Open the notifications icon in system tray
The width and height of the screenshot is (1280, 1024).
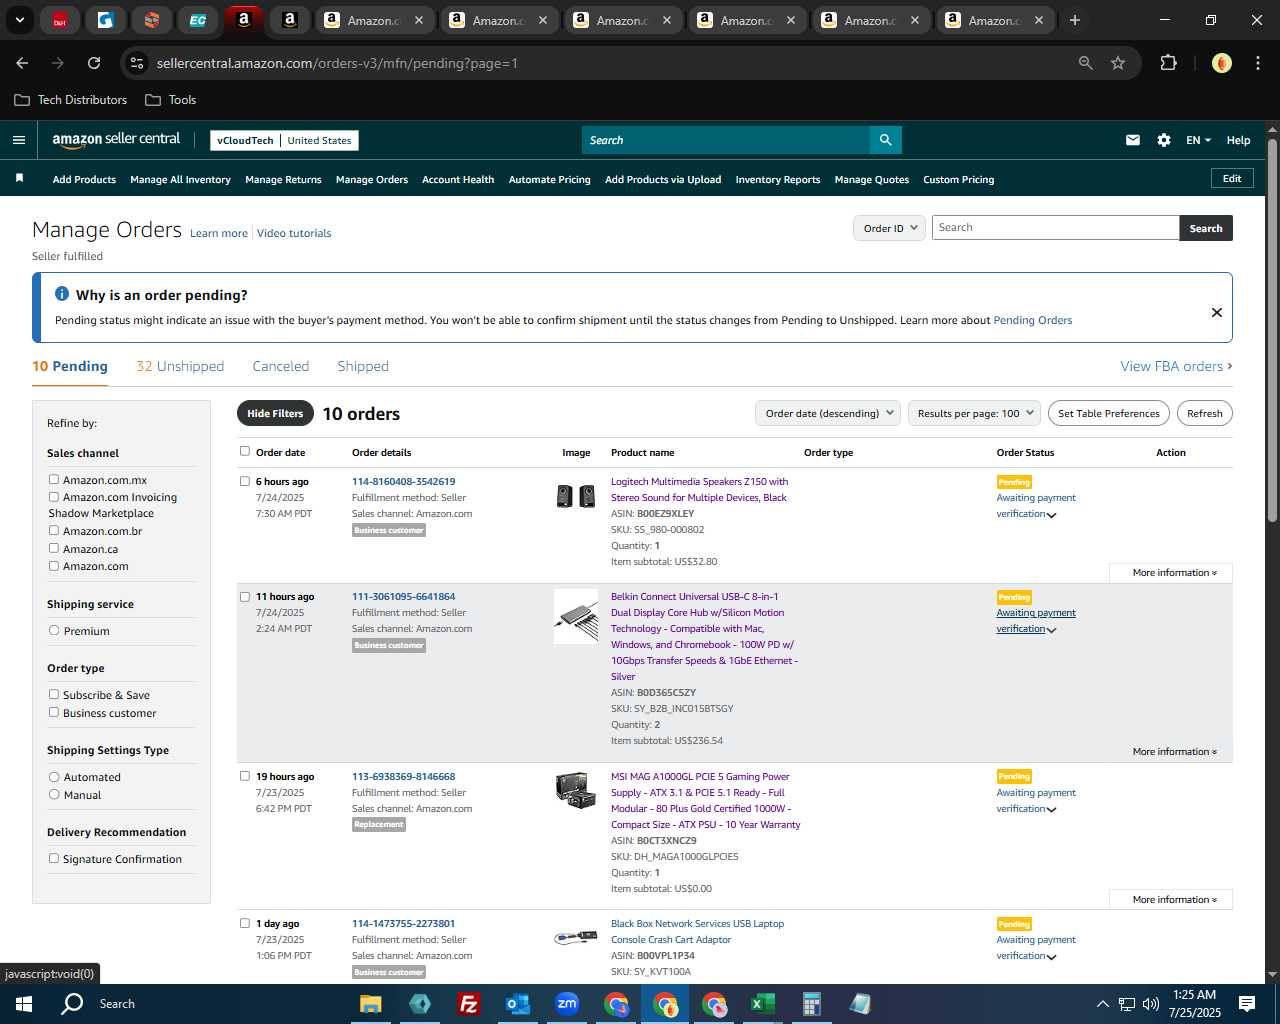tap(1247, 1004)
